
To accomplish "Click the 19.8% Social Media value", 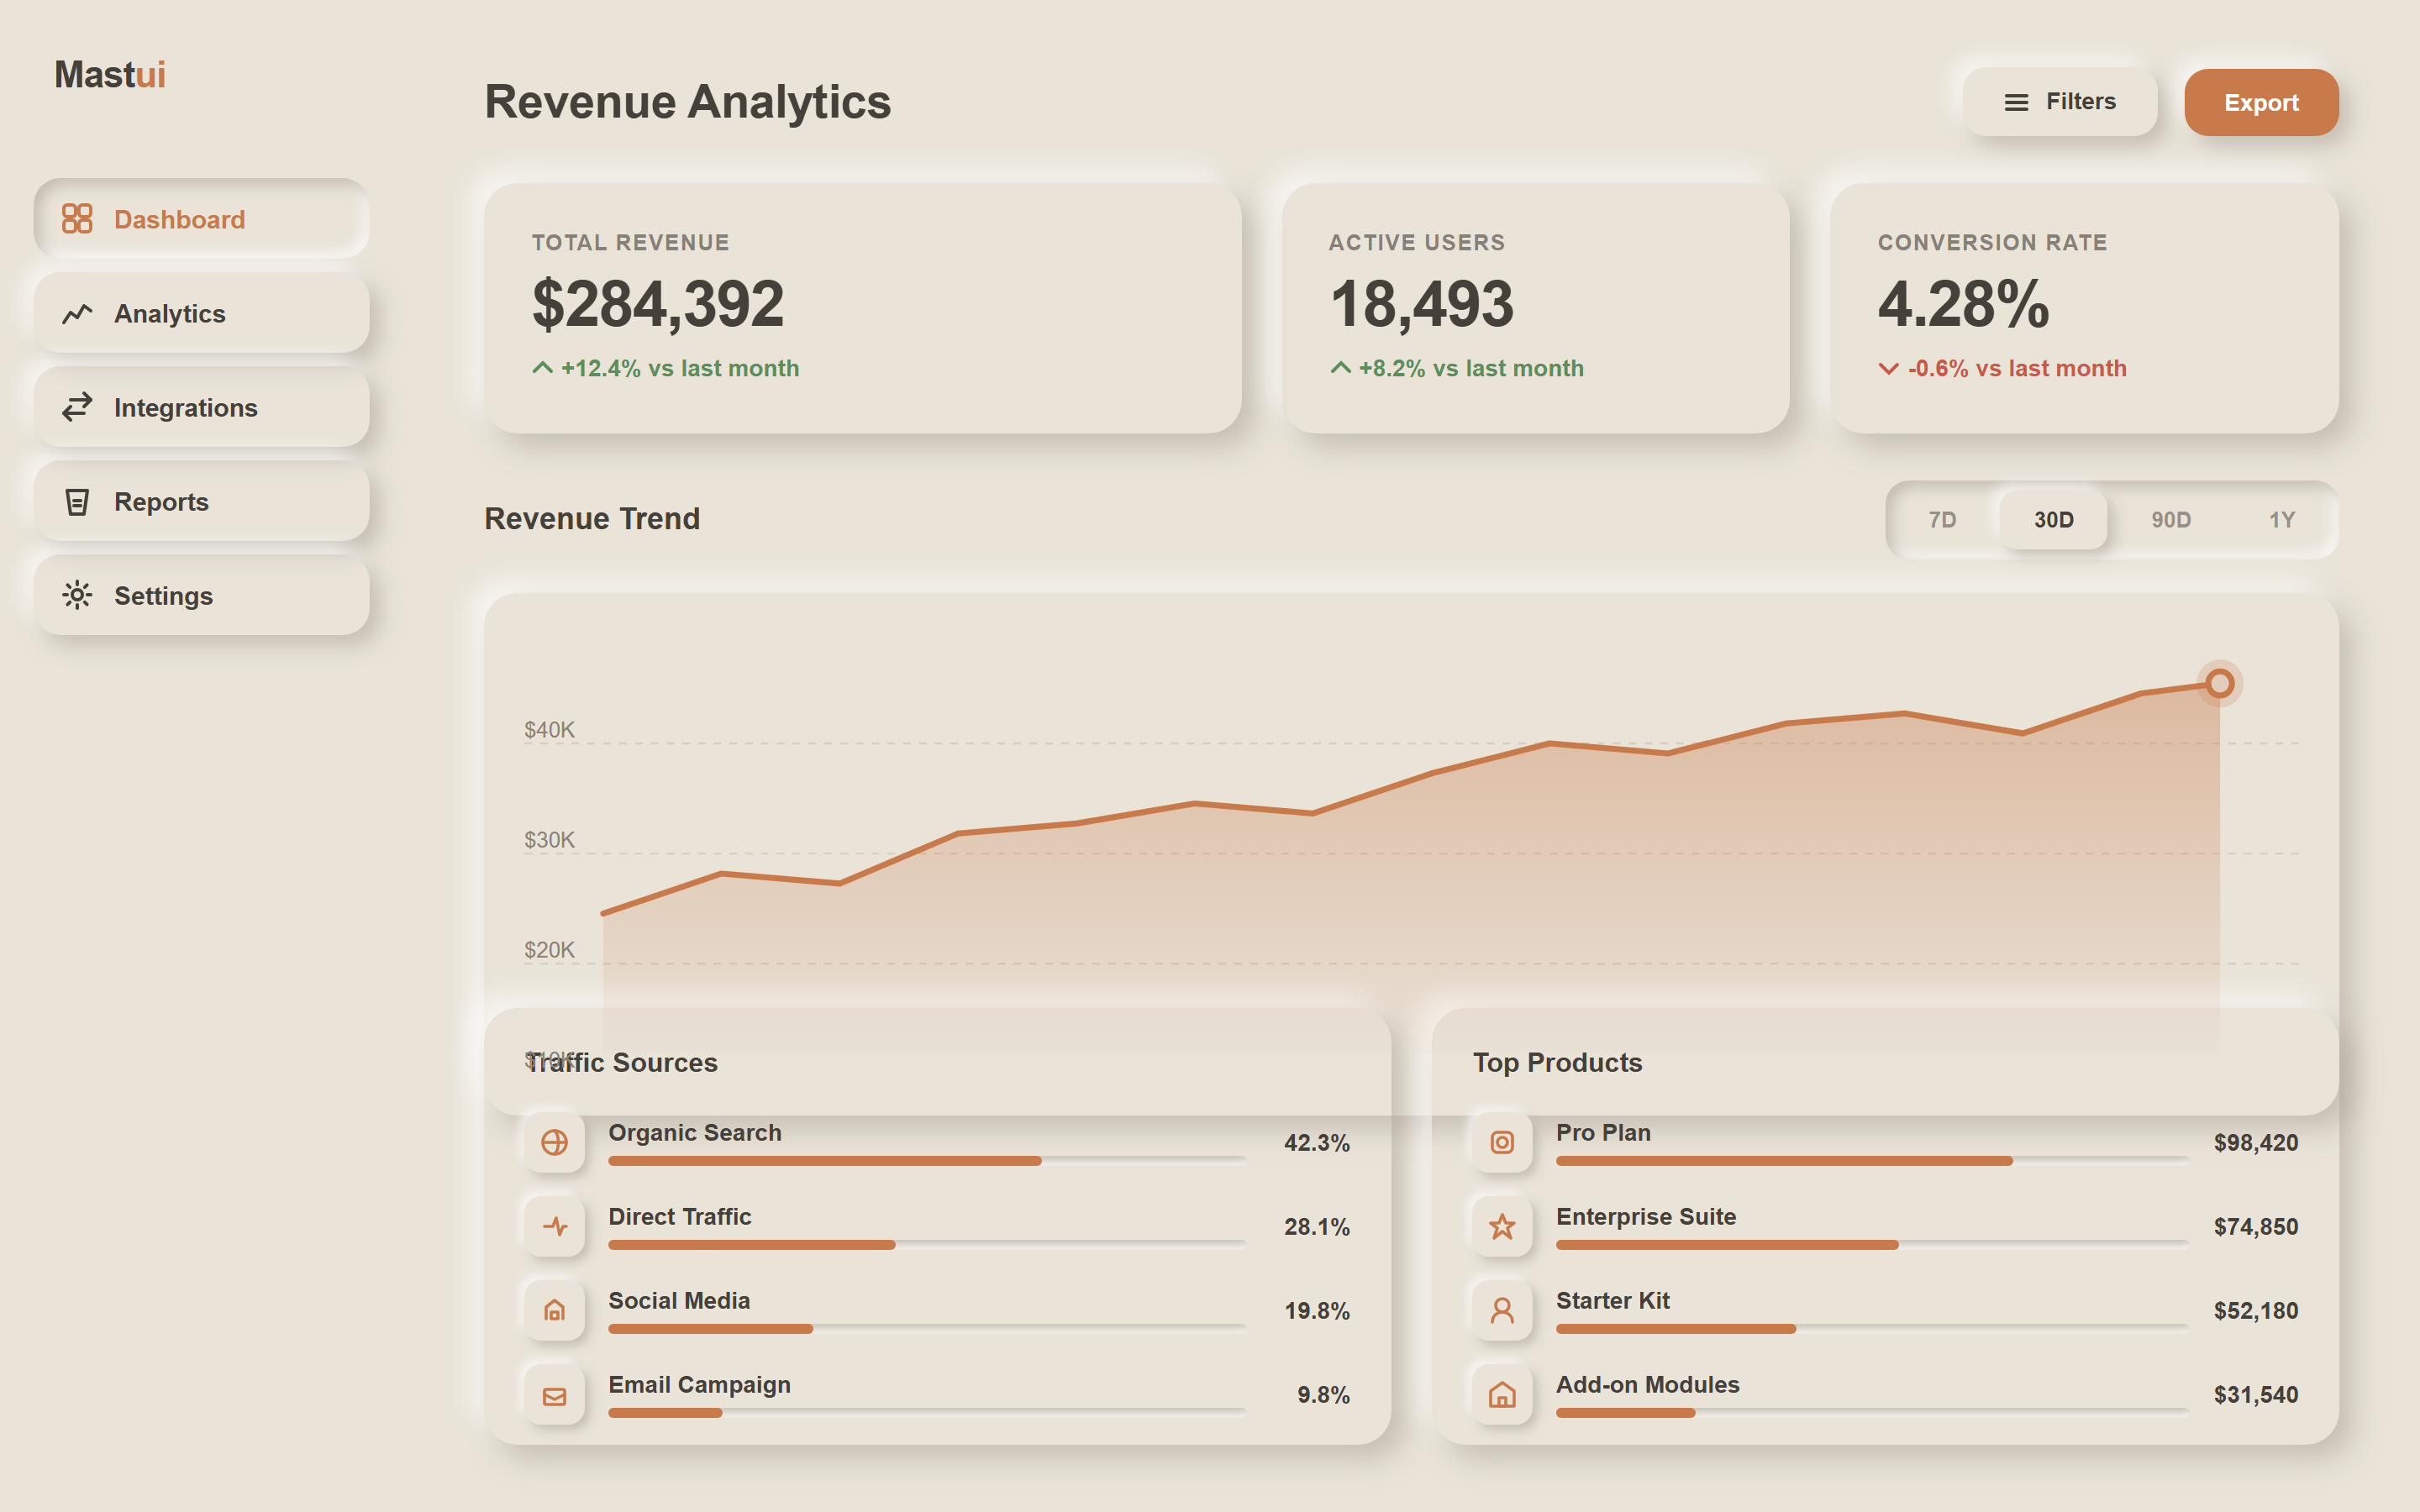I will pyautogui.click(x=1317, y=1310).
